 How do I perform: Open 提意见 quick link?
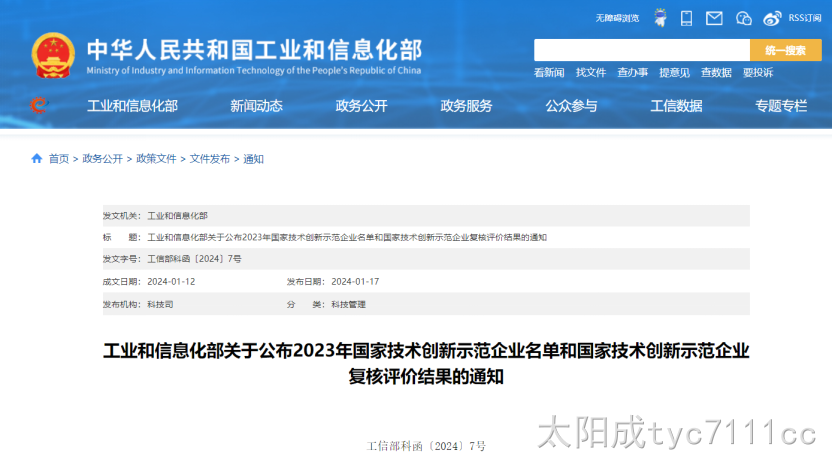674,73
